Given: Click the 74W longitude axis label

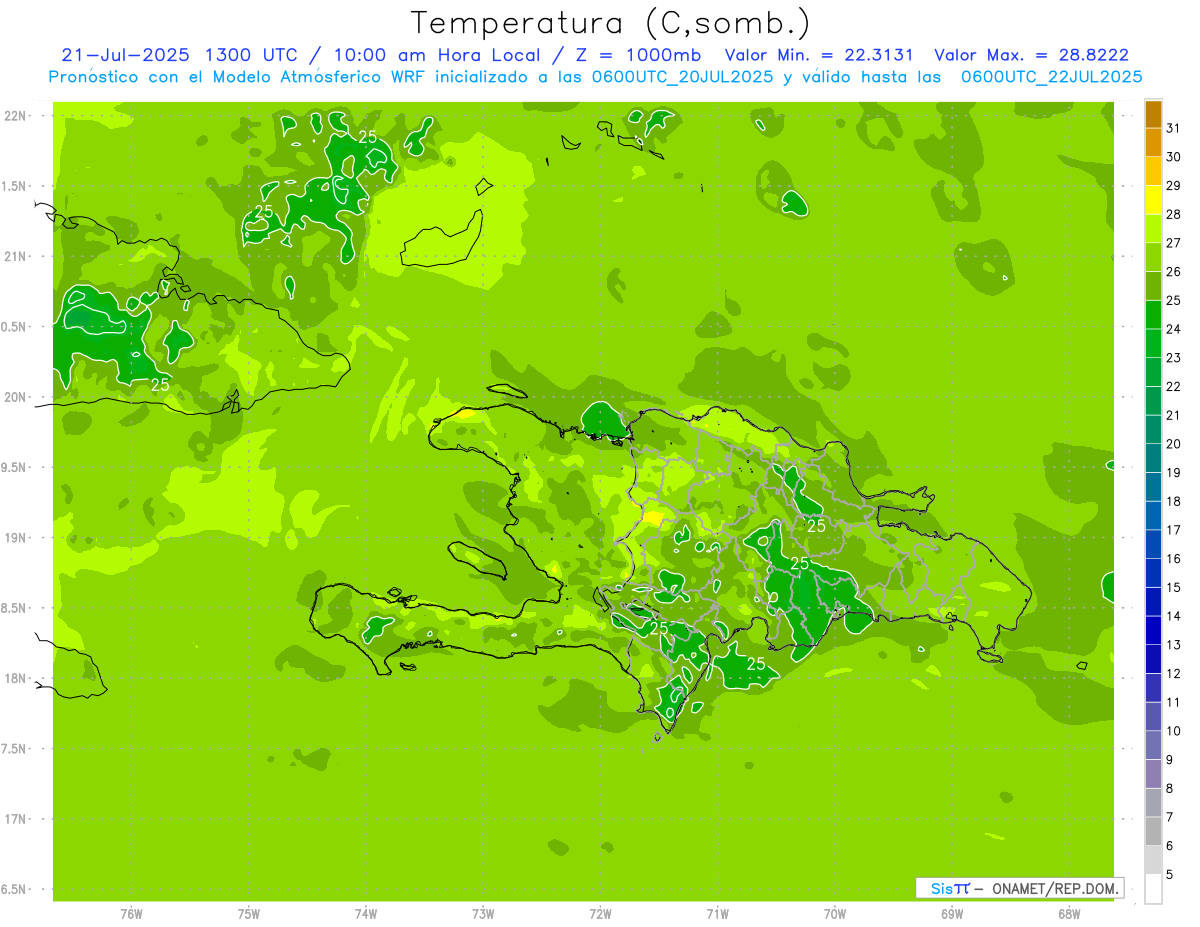Looking at the screenshot, I should point(366,914).
